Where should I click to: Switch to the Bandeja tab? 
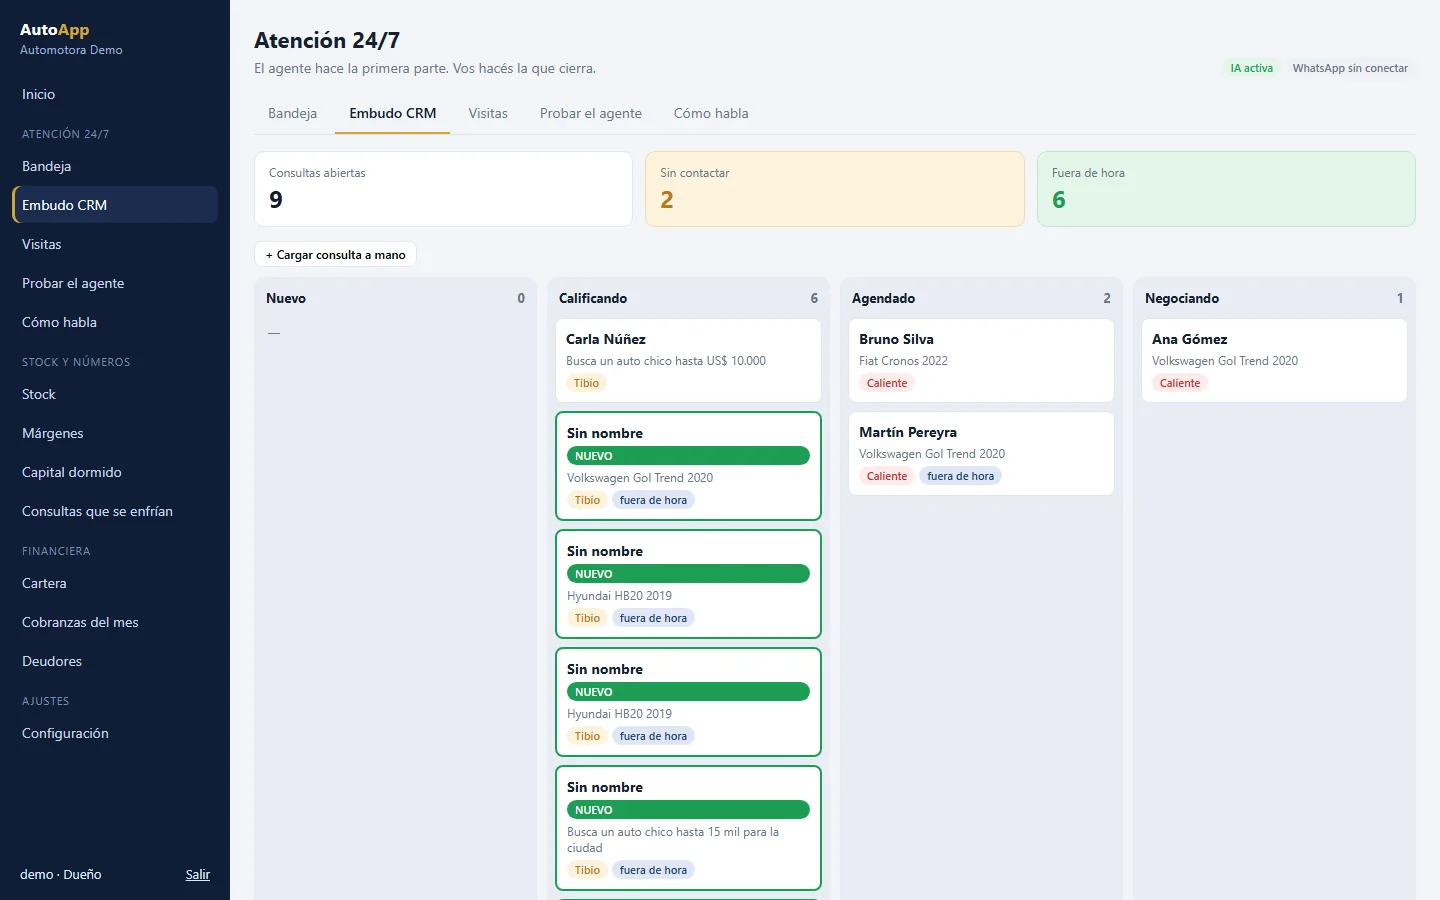click(x=292, y=113)
